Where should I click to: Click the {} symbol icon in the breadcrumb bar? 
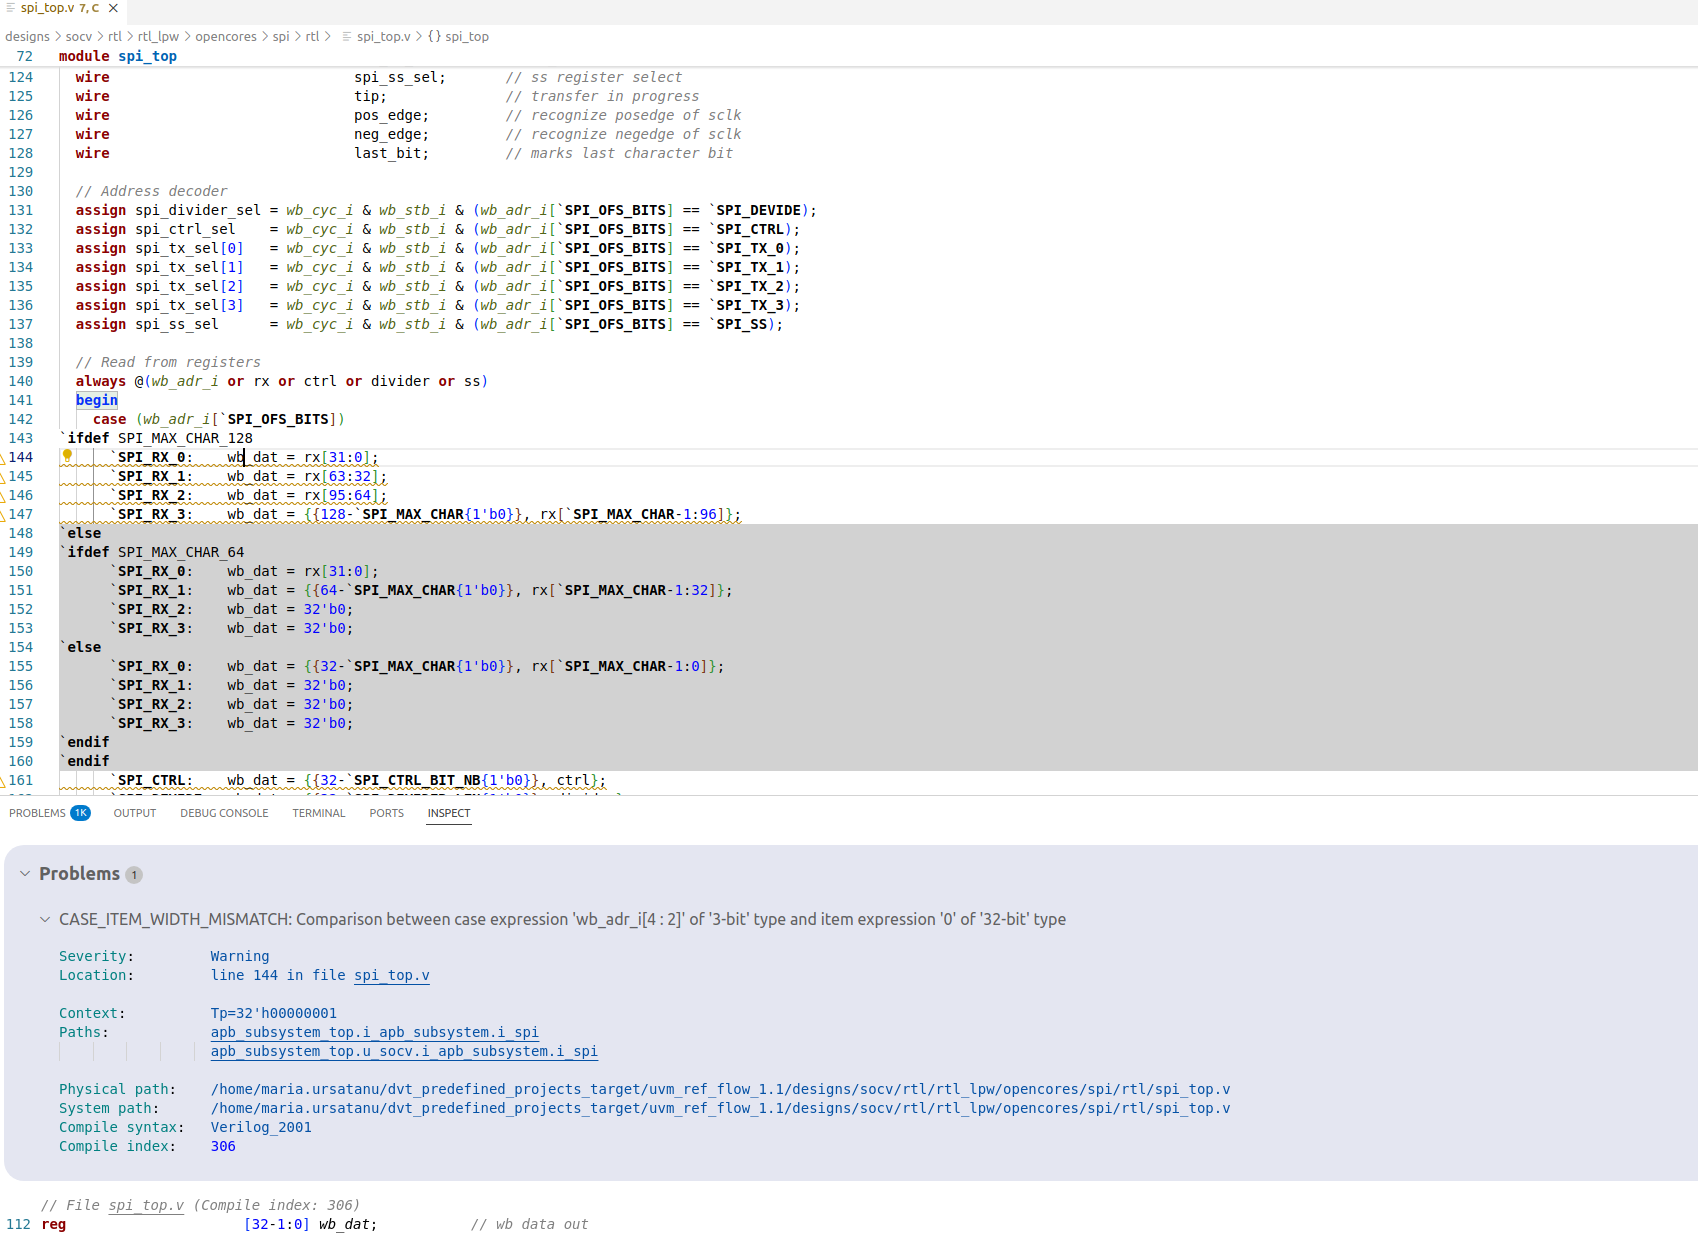coord(431,36)
